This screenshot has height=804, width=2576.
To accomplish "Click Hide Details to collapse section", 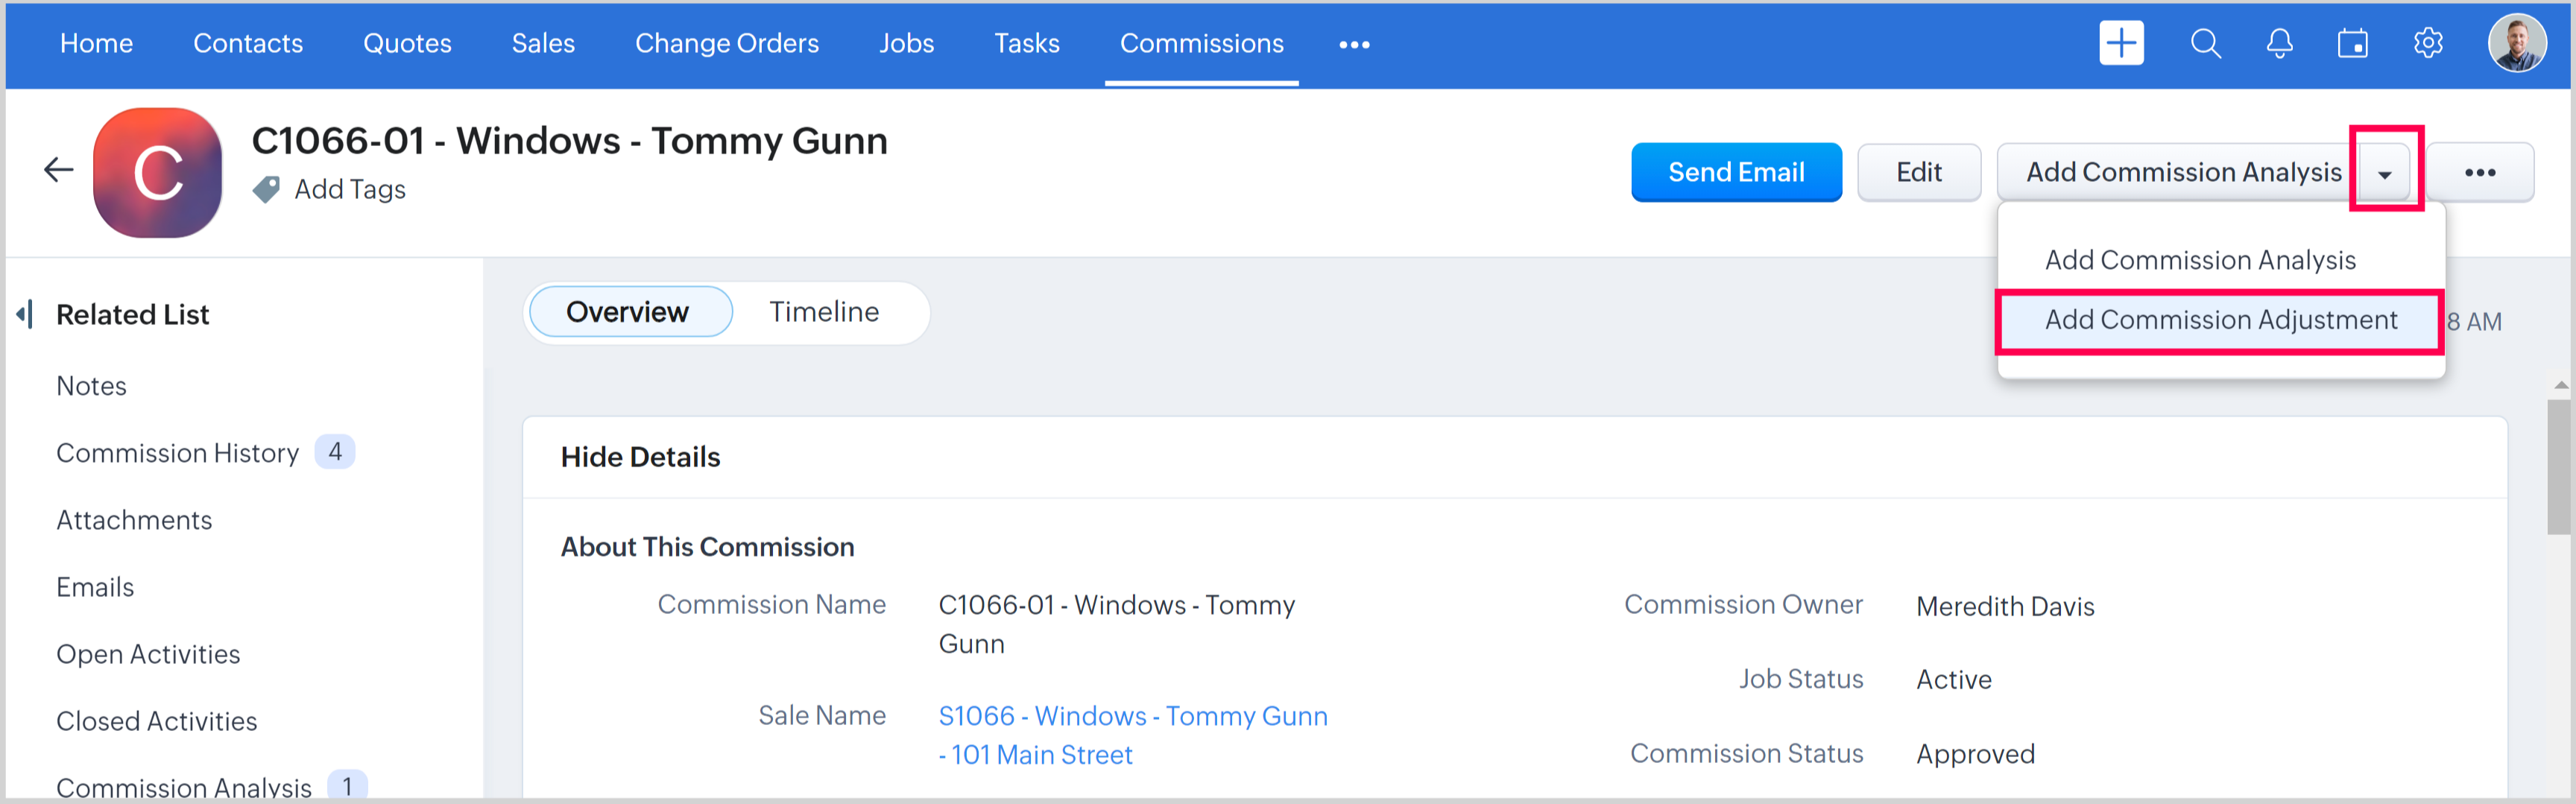I will 640,457.
